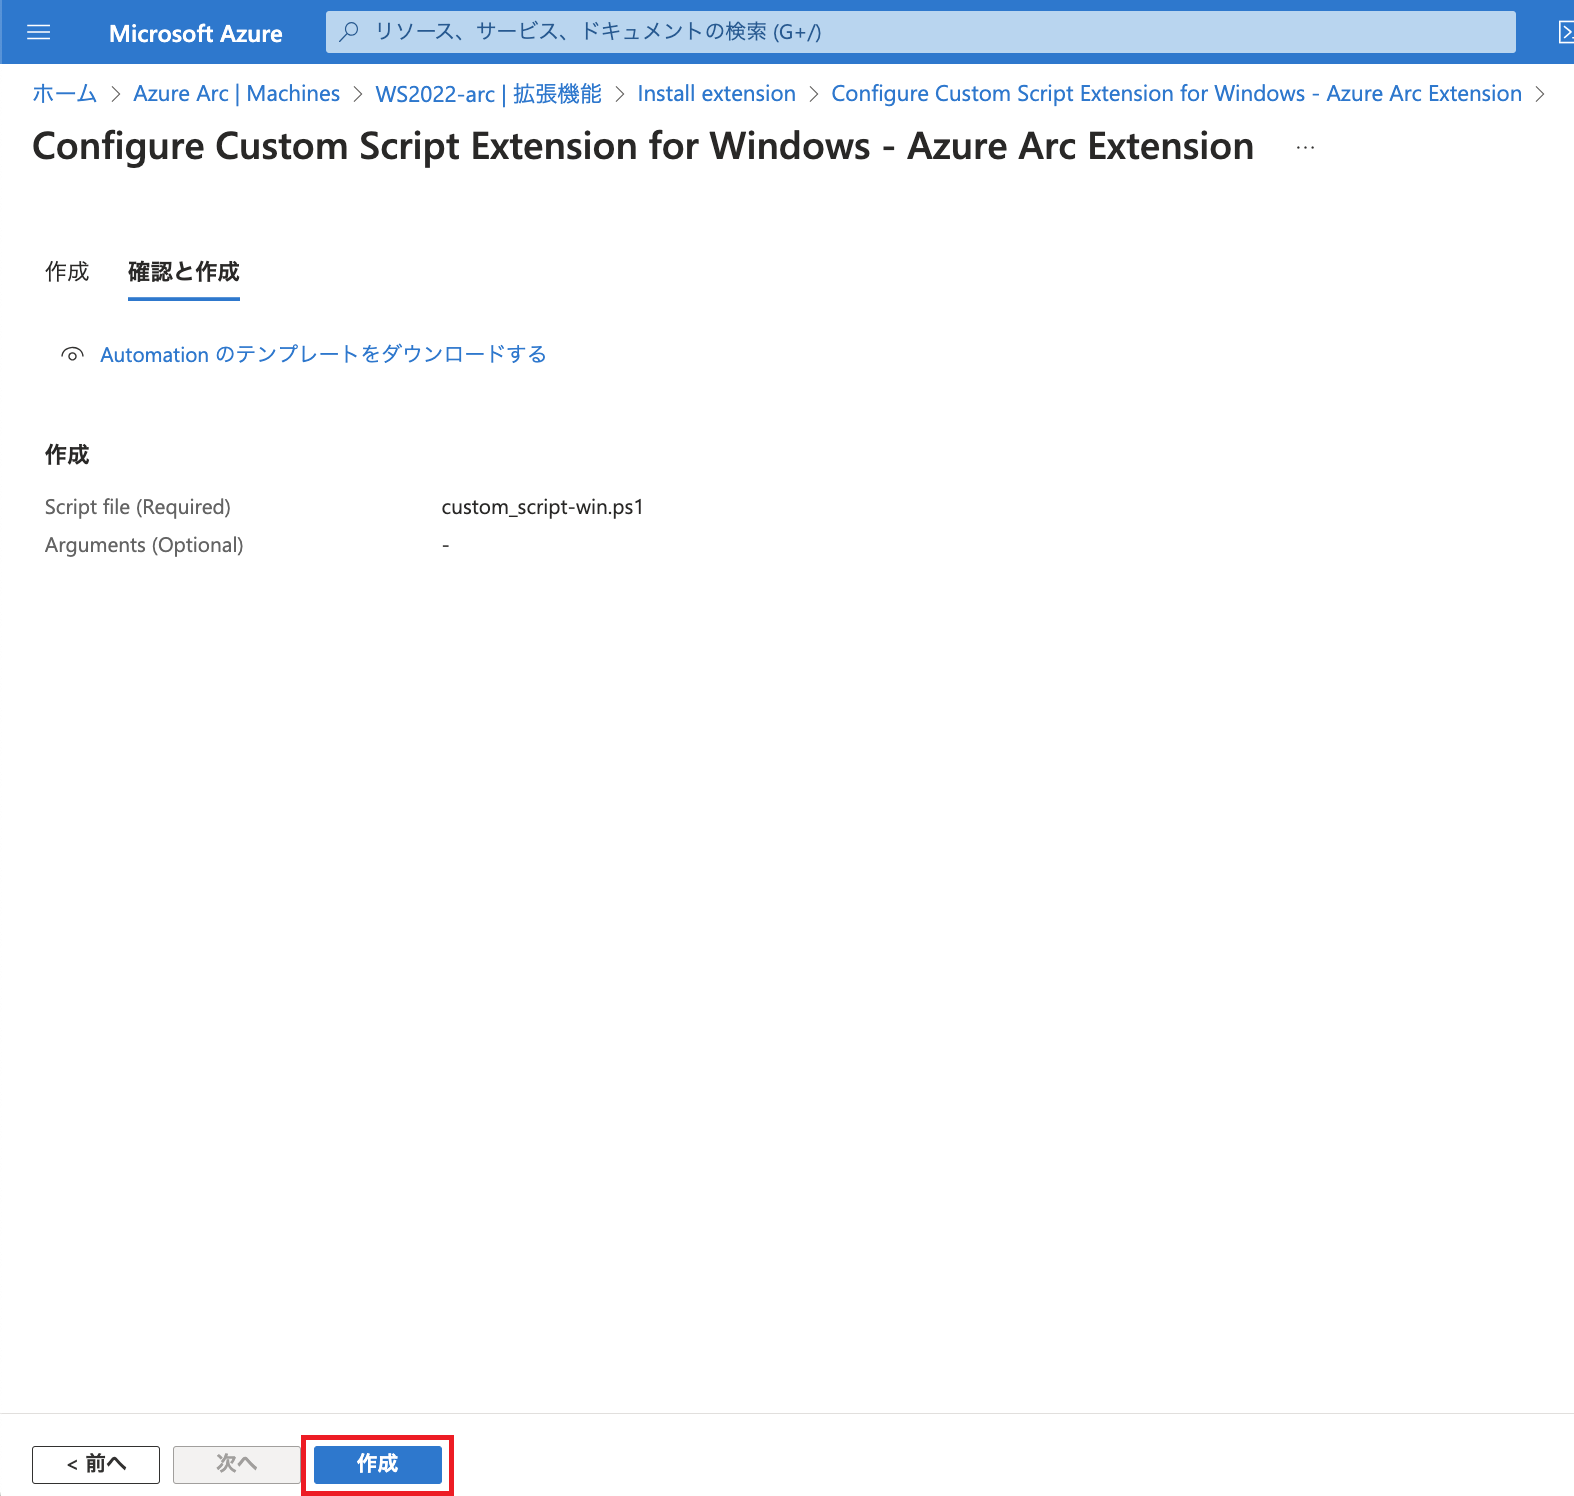Click the Arguments (Optional) label
Image resolution: width=1574 pixels, height=1496 pixels.
144,545
